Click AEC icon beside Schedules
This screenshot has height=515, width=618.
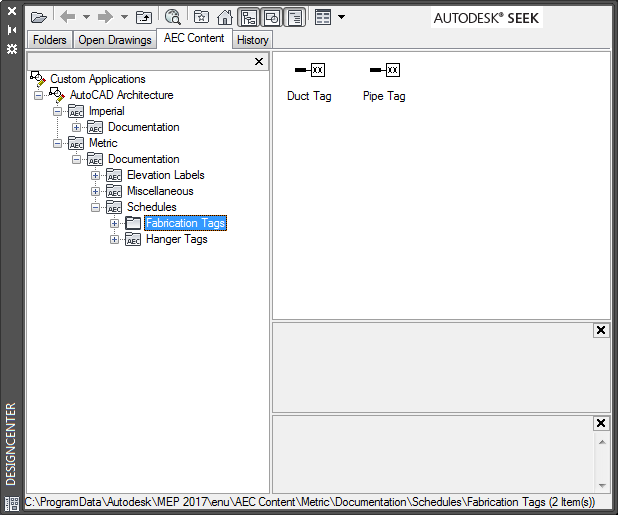(114, 207)
